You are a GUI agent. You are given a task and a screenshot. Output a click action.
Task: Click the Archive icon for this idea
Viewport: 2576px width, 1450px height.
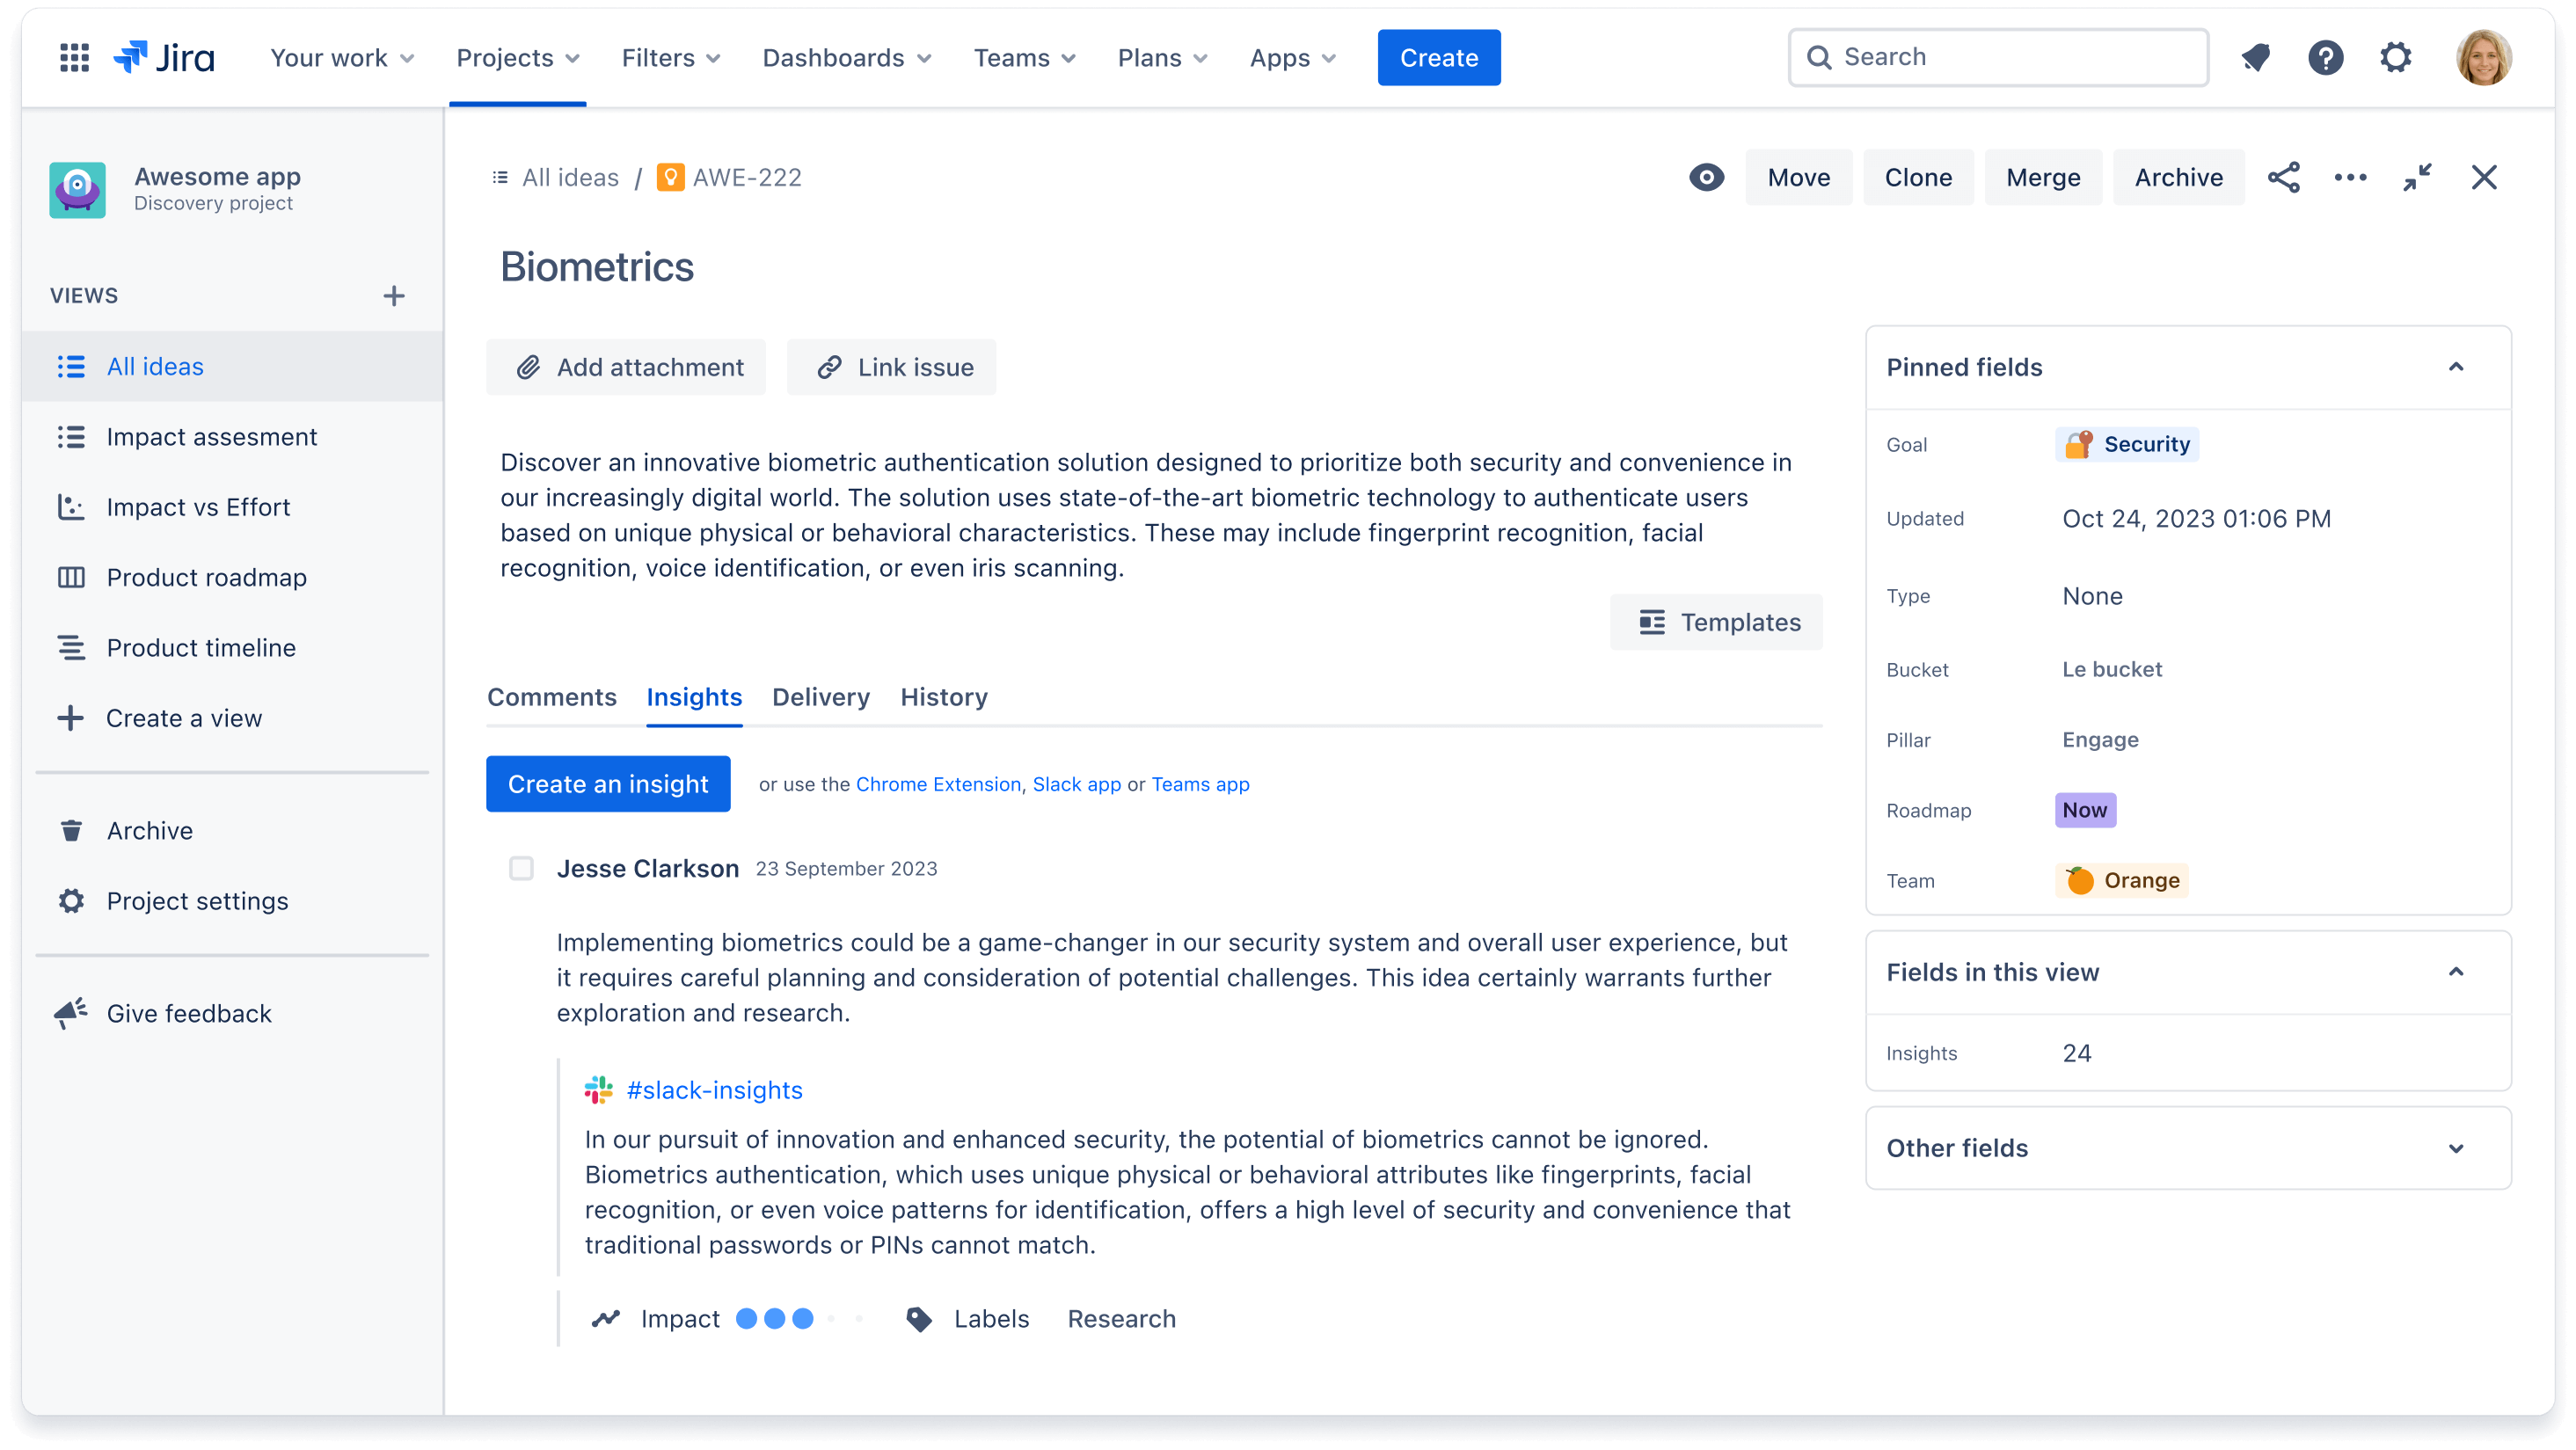2178,179
